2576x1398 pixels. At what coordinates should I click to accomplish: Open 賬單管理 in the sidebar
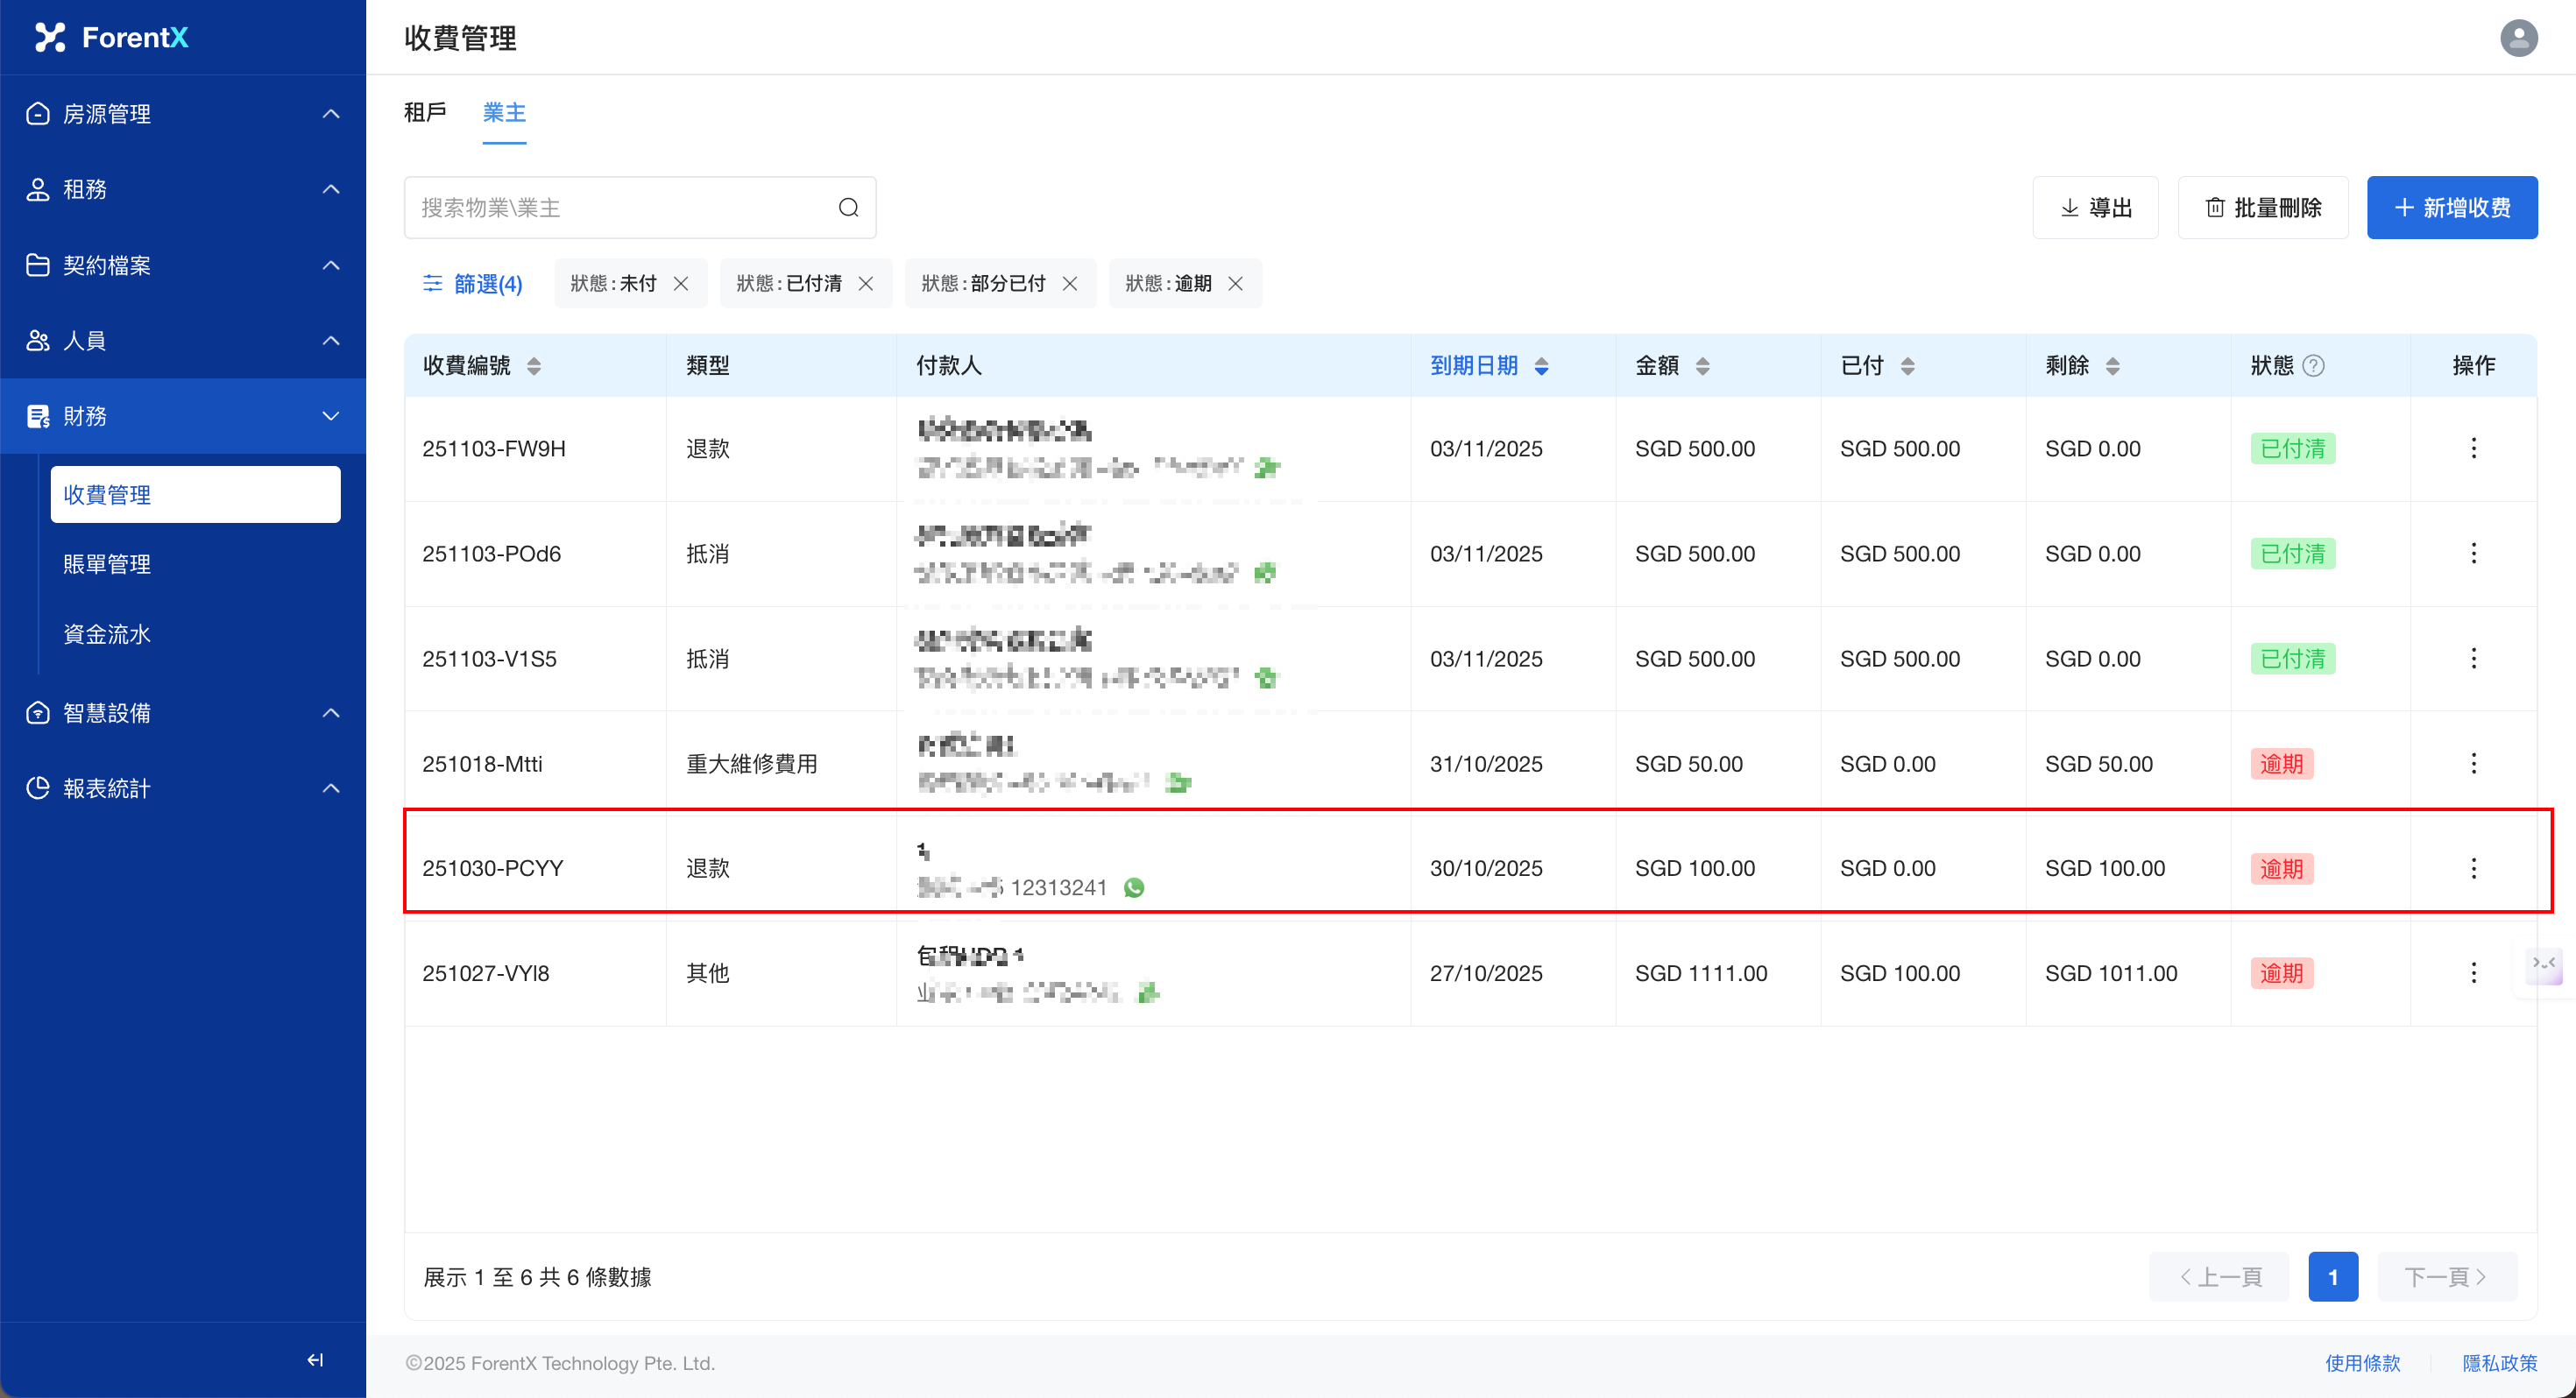(107, 564)
